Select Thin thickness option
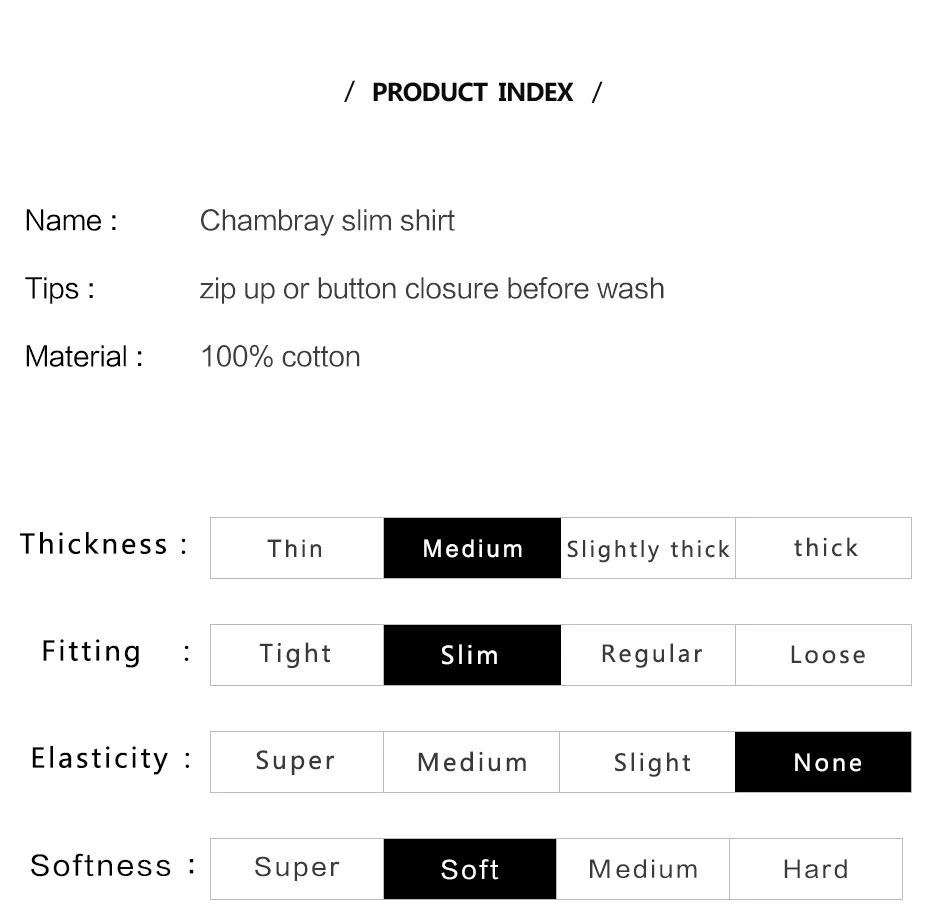Screen dimensions: 930x924 (x=297, y=548)
